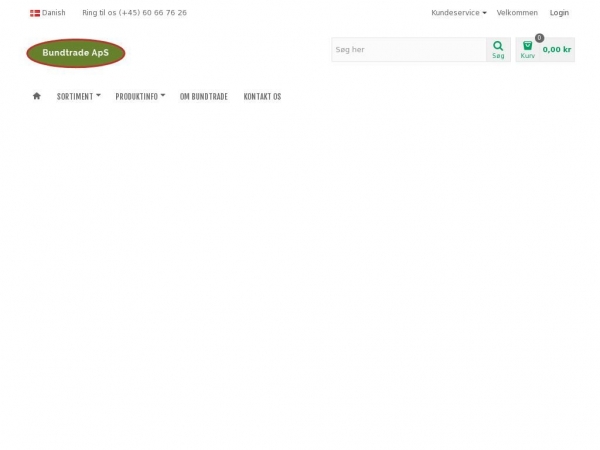Open the Kurv shopping basket icon
This screenshot has height=450, width=600.
coord(527,50)
